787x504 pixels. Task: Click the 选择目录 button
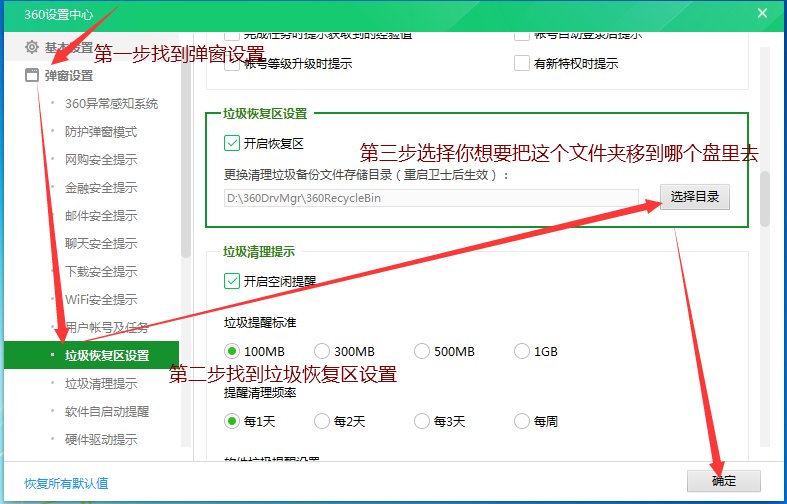695,197
